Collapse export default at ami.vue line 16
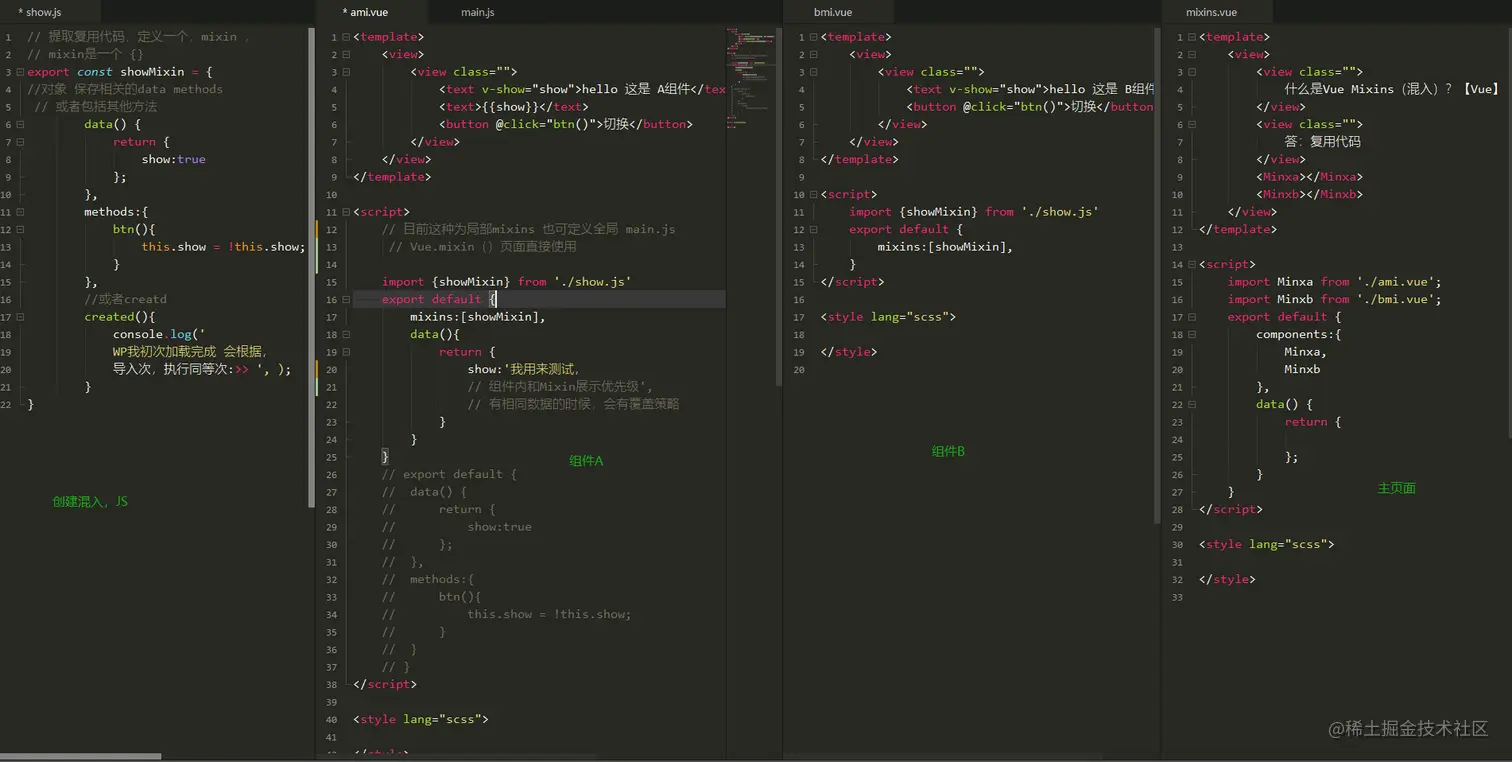 [346, 299]
